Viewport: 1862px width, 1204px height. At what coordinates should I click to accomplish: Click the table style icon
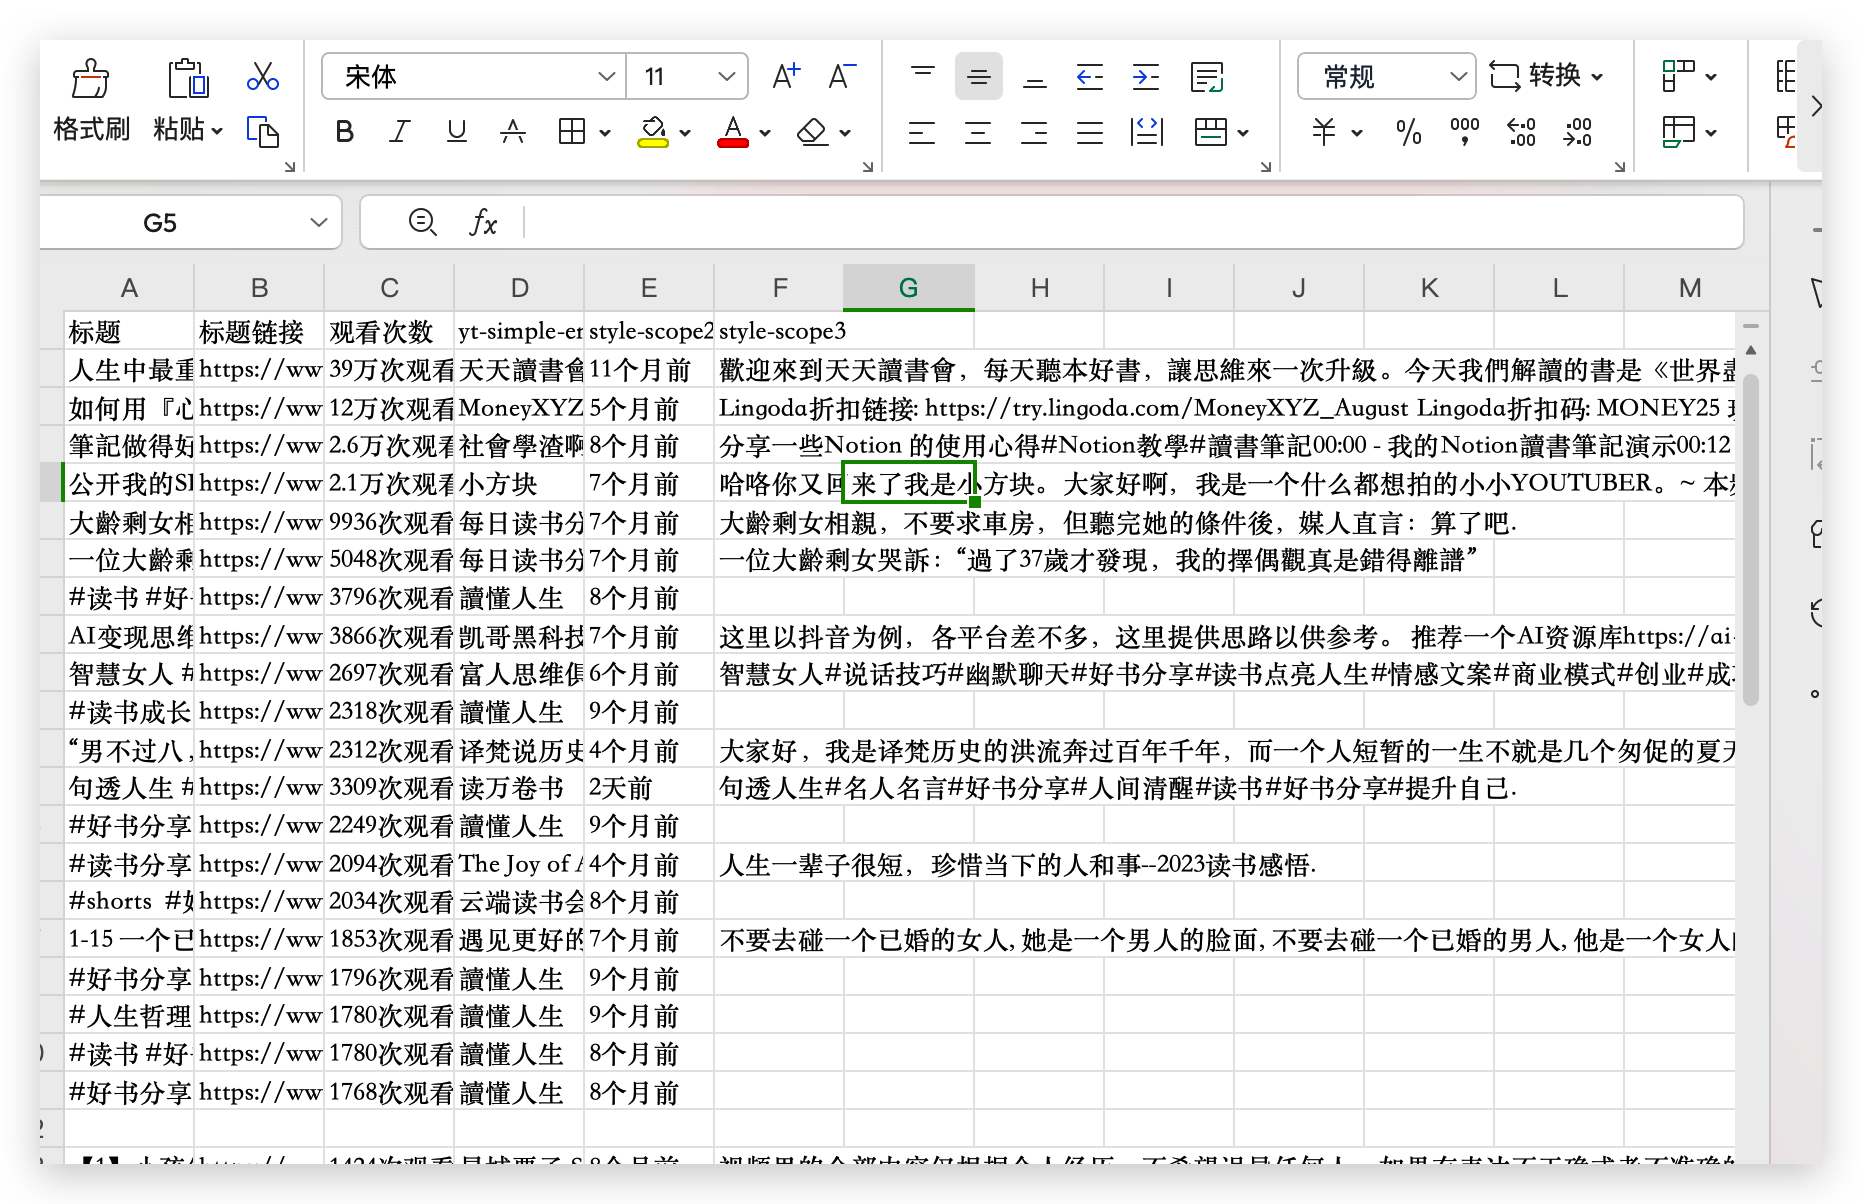click(1679, 132)
